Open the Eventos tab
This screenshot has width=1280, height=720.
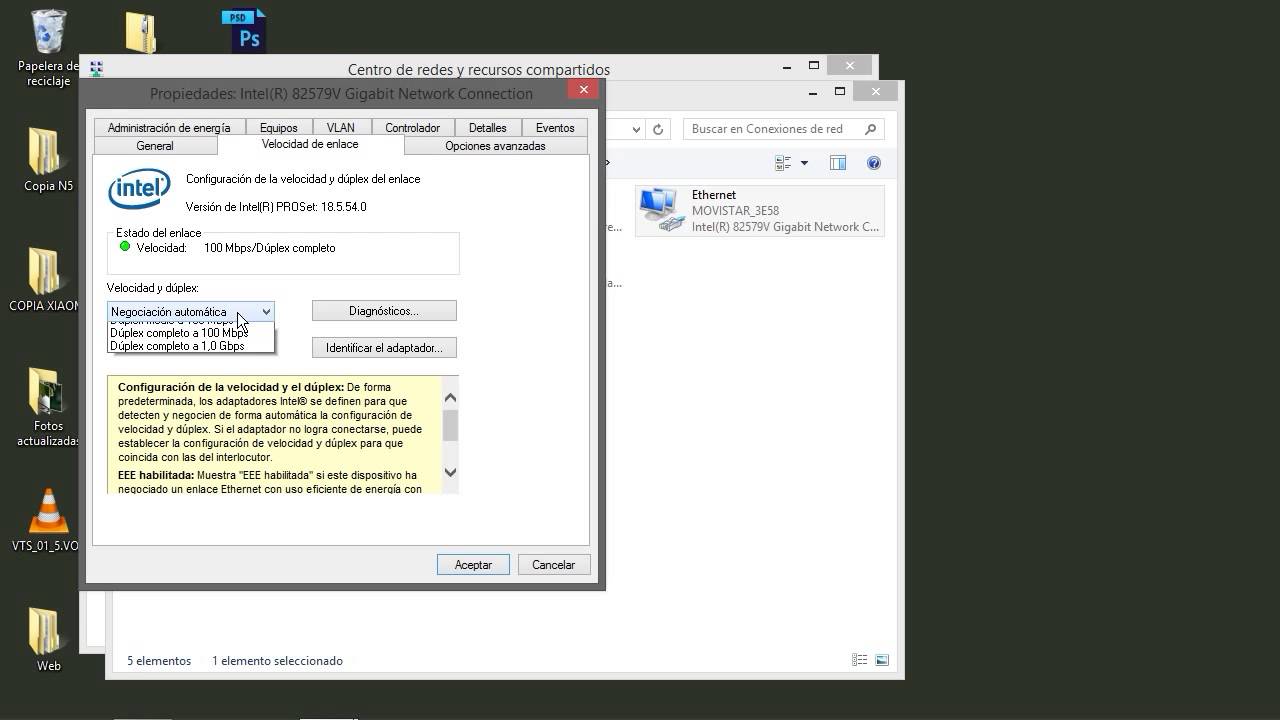pos(555,128)
